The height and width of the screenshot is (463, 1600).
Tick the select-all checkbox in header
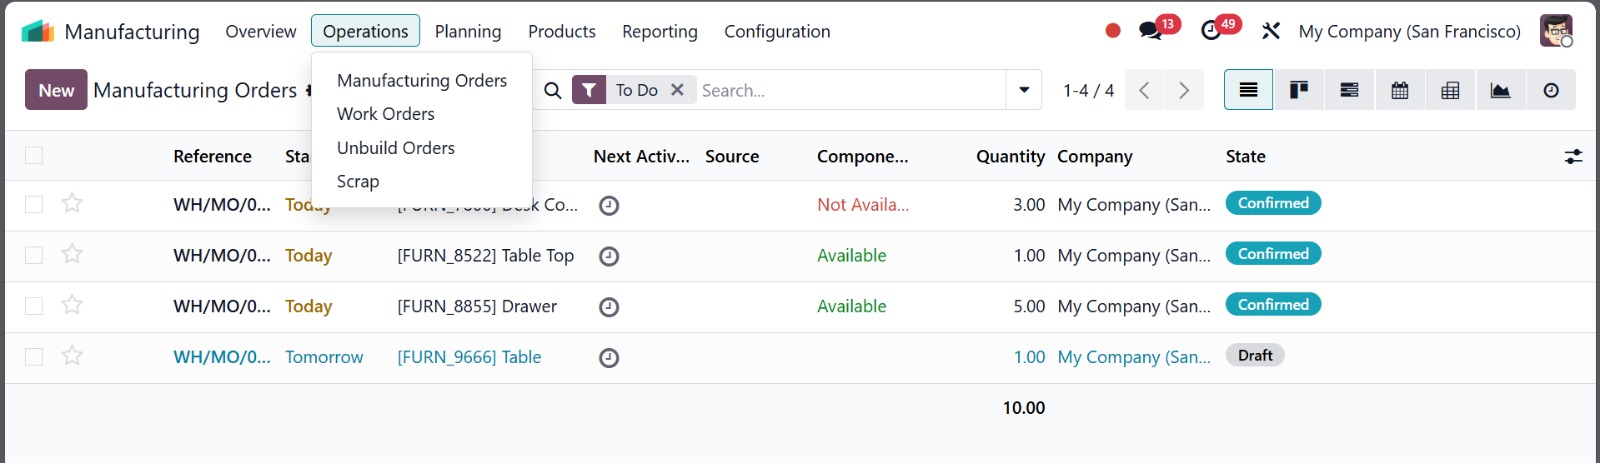pyautogui.click(x=34, y=155)
